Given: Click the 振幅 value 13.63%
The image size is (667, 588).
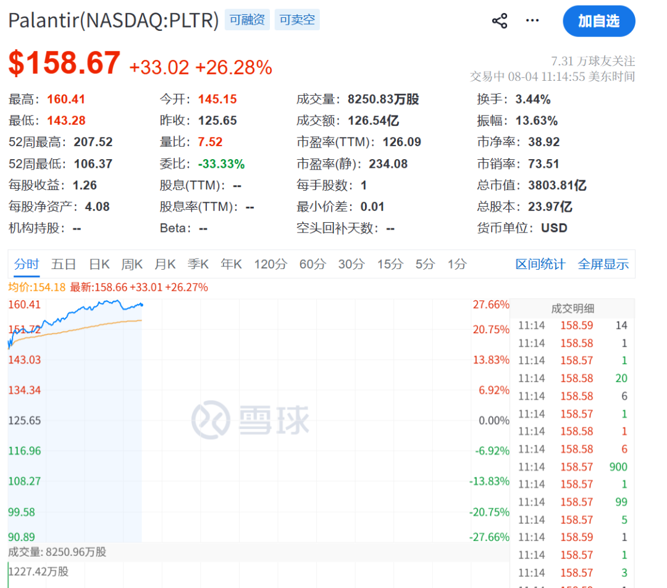Looking at the screenshot, I should pos(536,120).
